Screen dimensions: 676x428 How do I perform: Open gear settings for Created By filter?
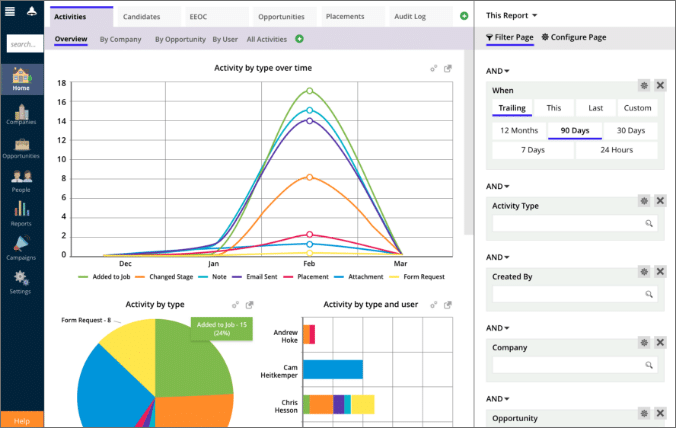(644, 272)
